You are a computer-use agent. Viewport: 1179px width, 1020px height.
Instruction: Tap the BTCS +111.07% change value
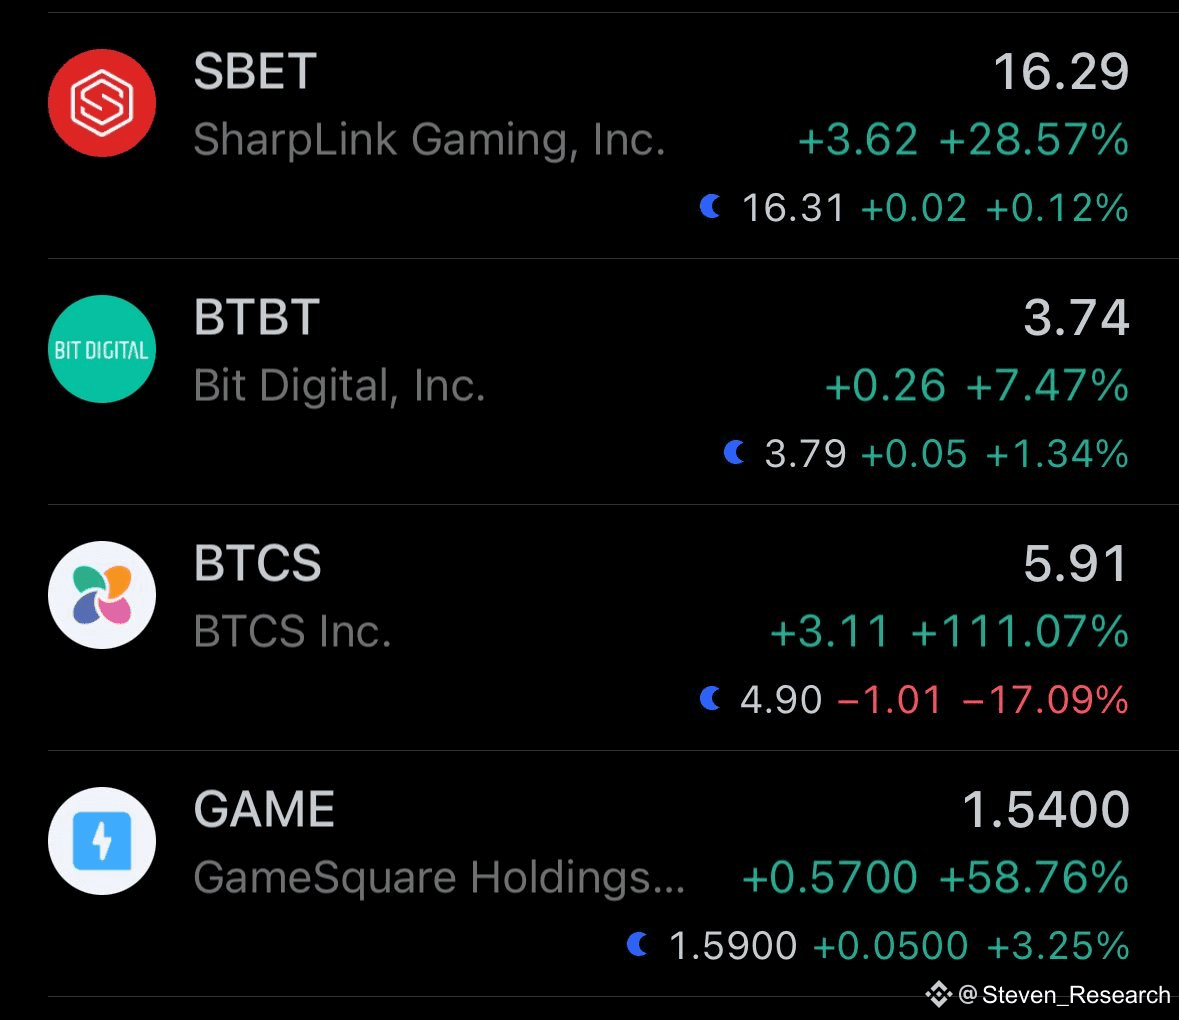(1020, 632)
